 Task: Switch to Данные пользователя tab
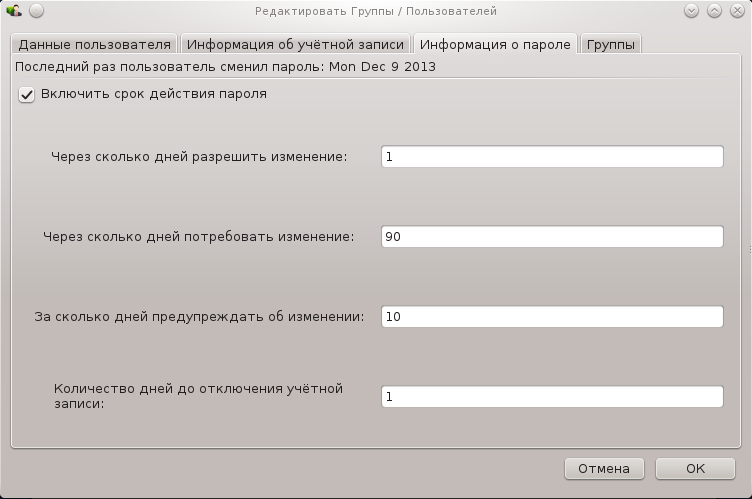[94, 44]
